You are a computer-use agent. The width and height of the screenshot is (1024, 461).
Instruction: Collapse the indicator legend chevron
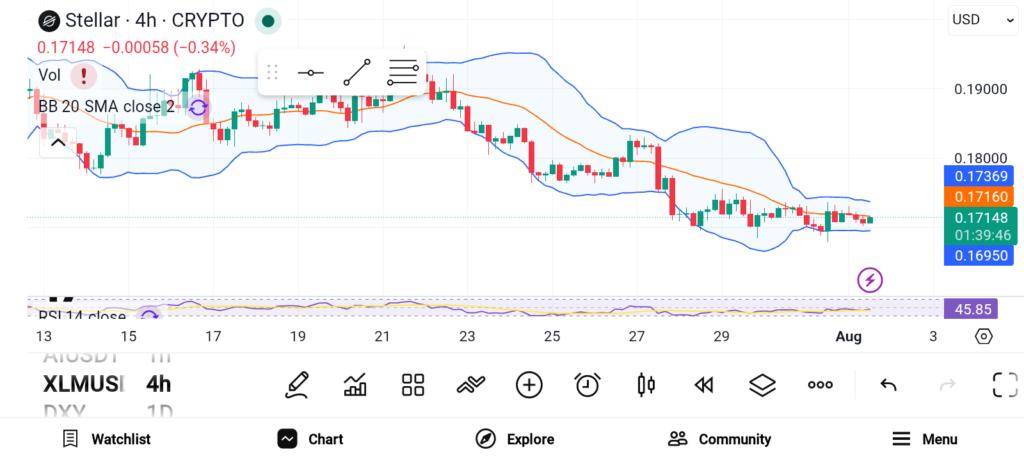[x=57, y=142]
